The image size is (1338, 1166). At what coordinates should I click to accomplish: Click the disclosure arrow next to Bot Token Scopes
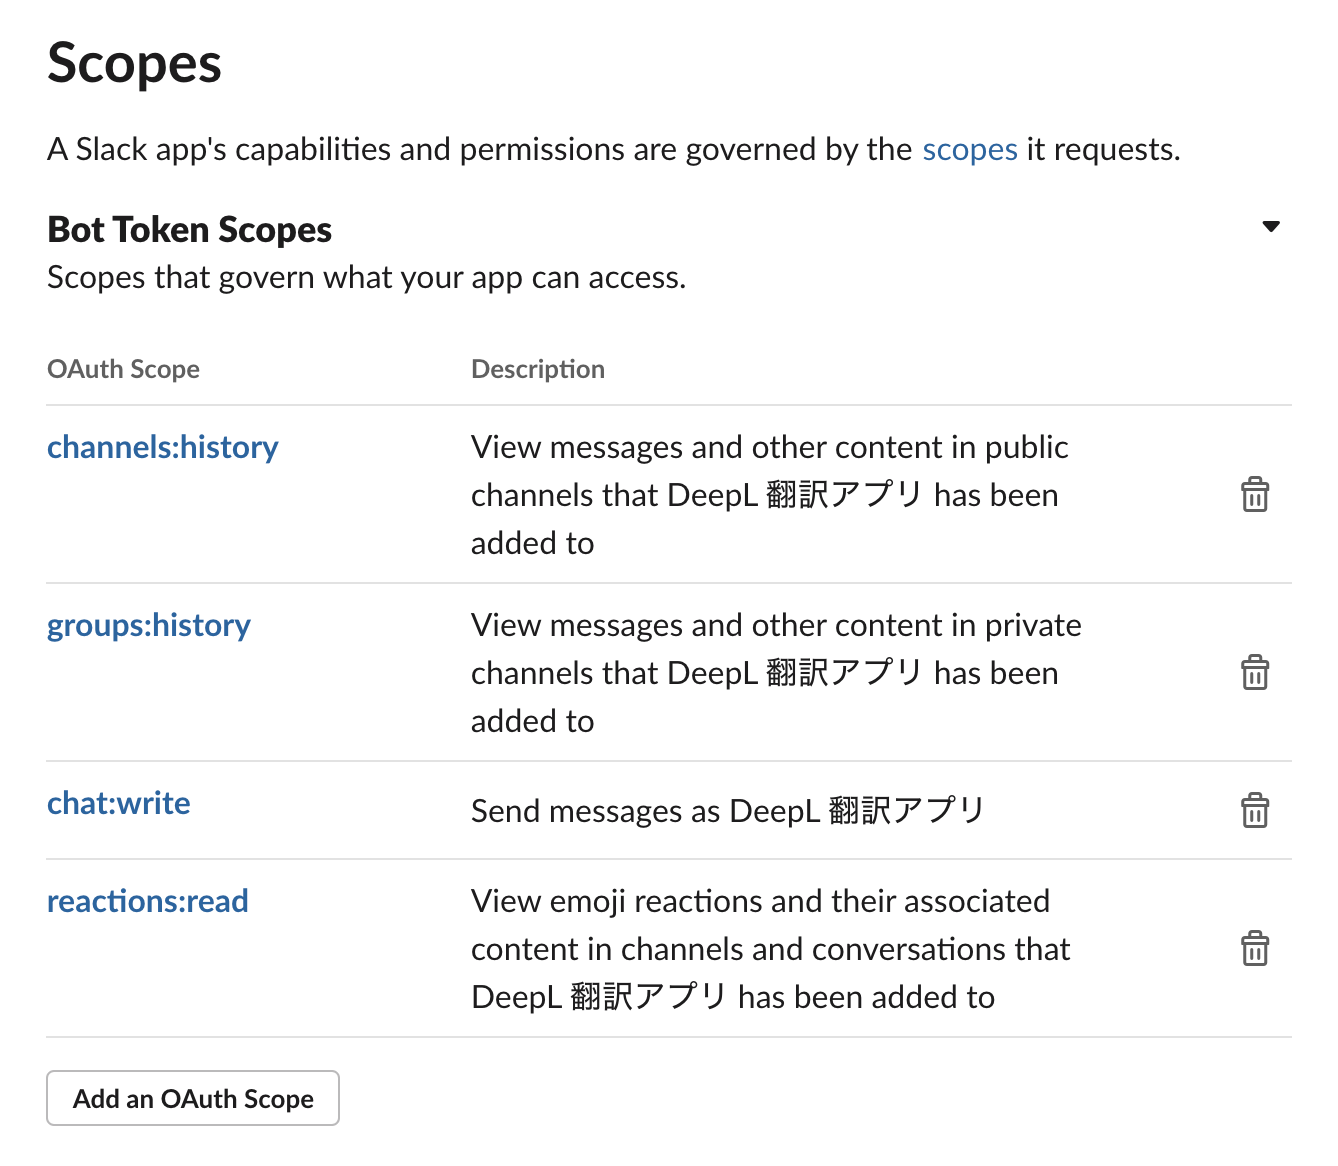(x=1271, y=227)
